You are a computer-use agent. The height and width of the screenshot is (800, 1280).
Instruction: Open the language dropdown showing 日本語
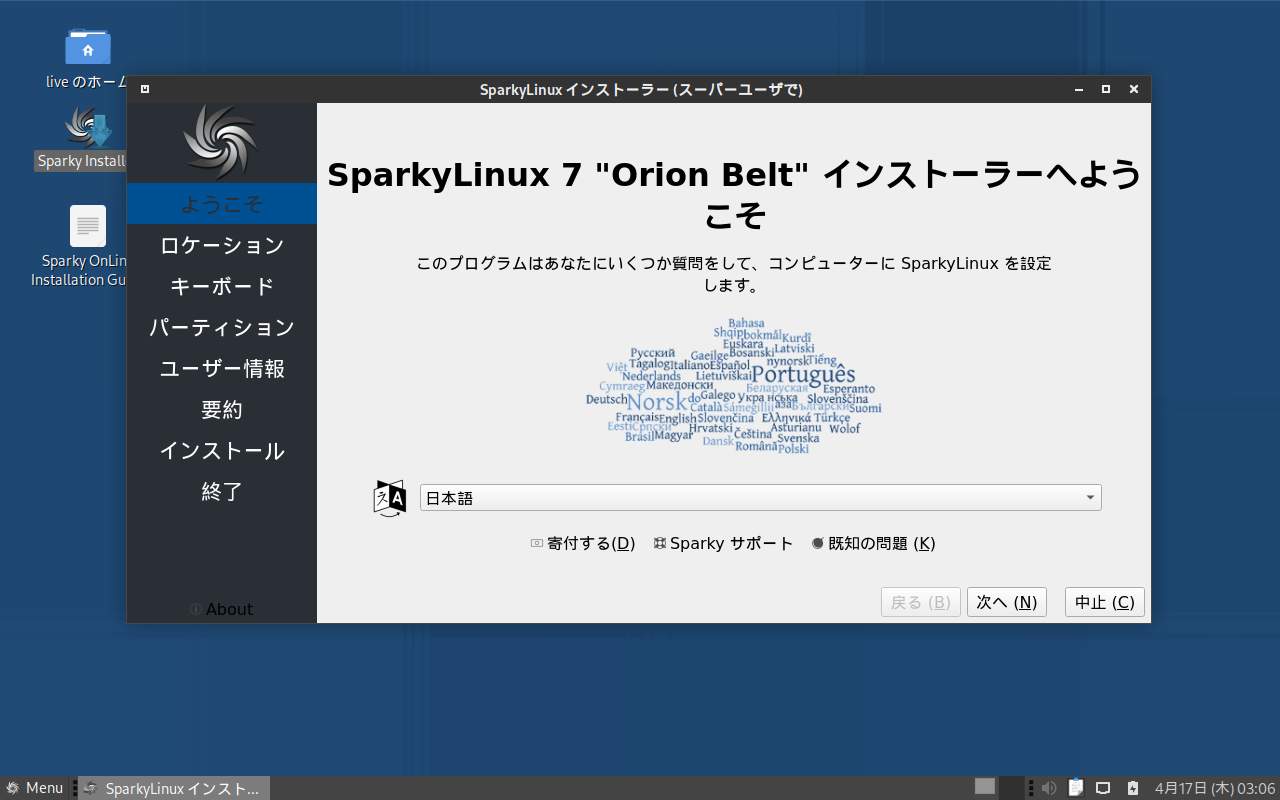click(x=760, y=498)
